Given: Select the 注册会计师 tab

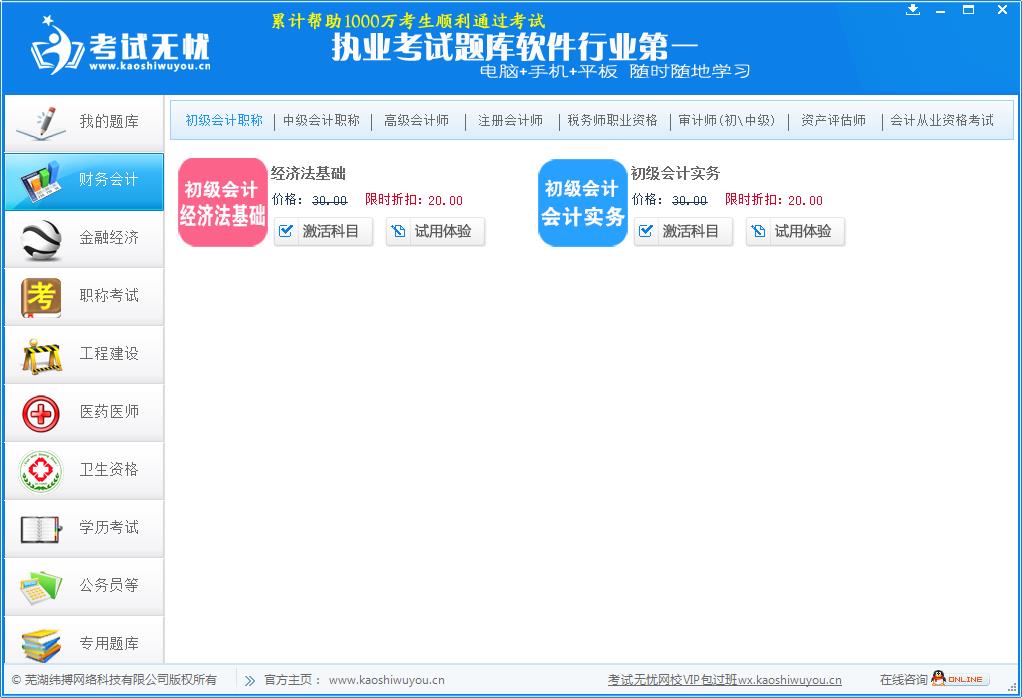Looking at the screenshot, I should pyautogui.click(x=510, y=121).
